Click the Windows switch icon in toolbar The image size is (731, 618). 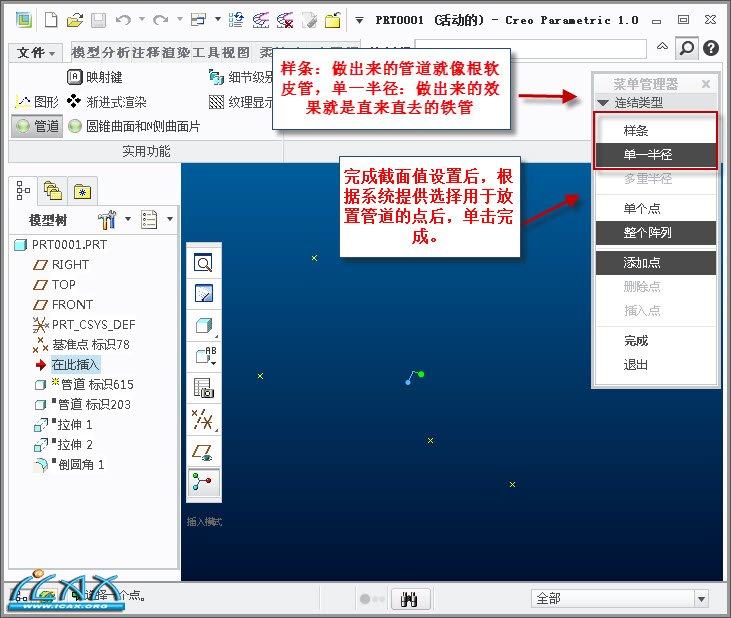point(199,20)
